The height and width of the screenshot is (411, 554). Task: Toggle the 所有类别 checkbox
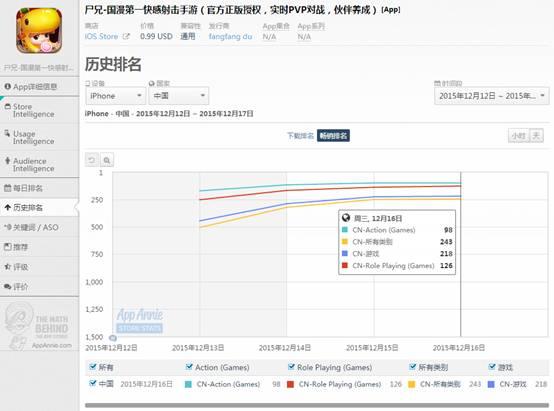coord(412,367)
